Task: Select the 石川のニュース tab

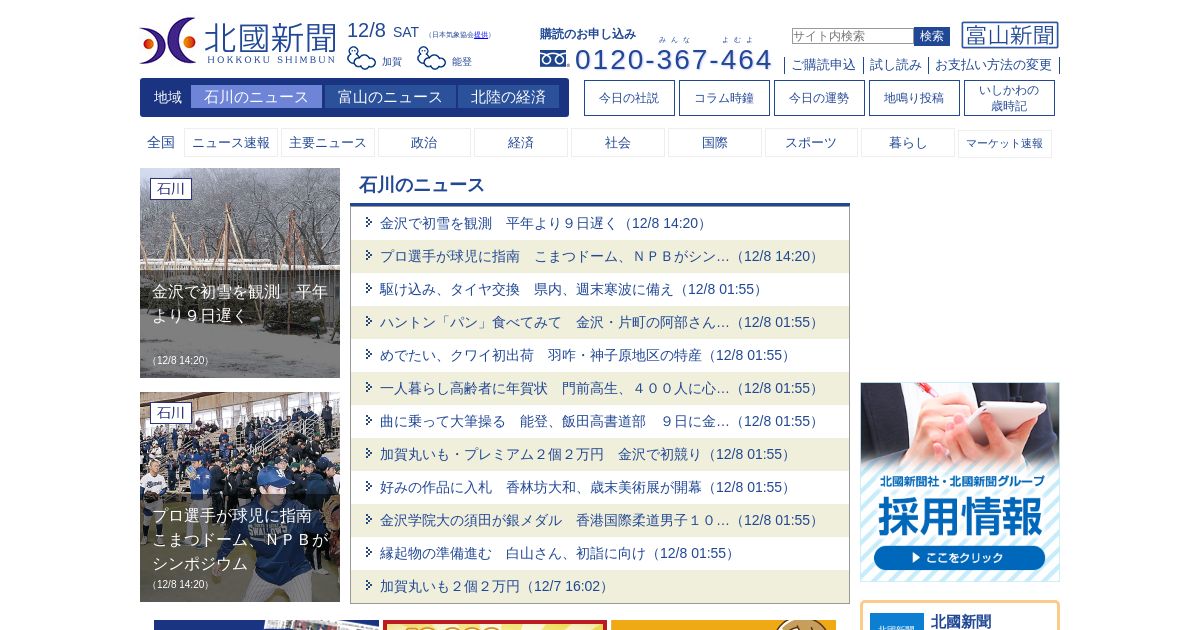Action: [x=256, y=97]
